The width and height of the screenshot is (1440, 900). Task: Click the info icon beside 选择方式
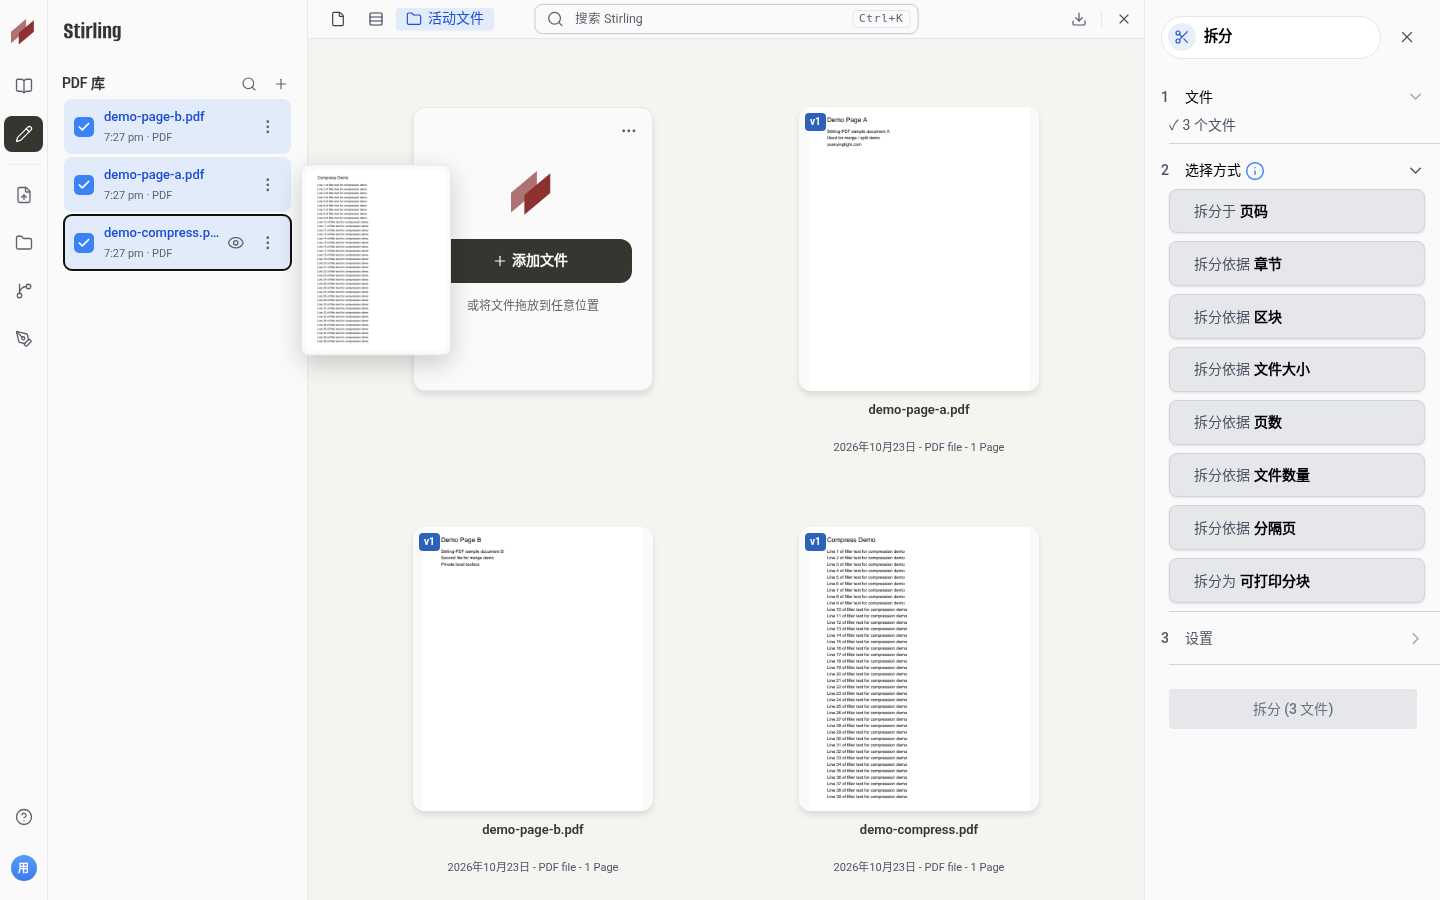click(x=1255, y=171)
